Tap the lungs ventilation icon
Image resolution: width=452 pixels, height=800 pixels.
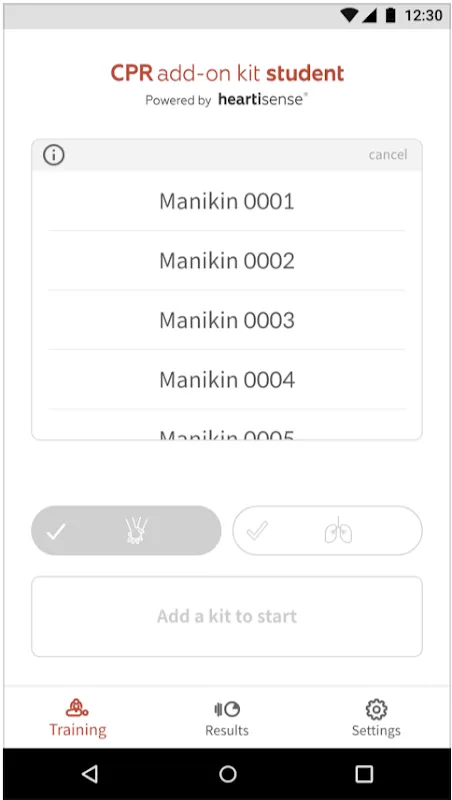(338, 531)
